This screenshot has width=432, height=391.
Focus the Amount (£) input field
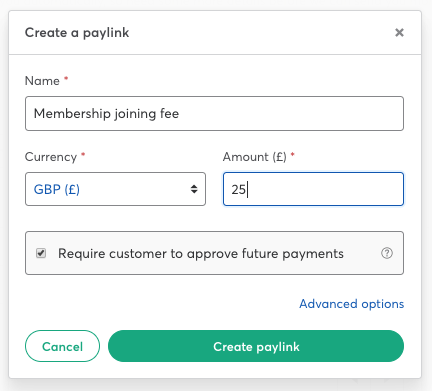313,189
